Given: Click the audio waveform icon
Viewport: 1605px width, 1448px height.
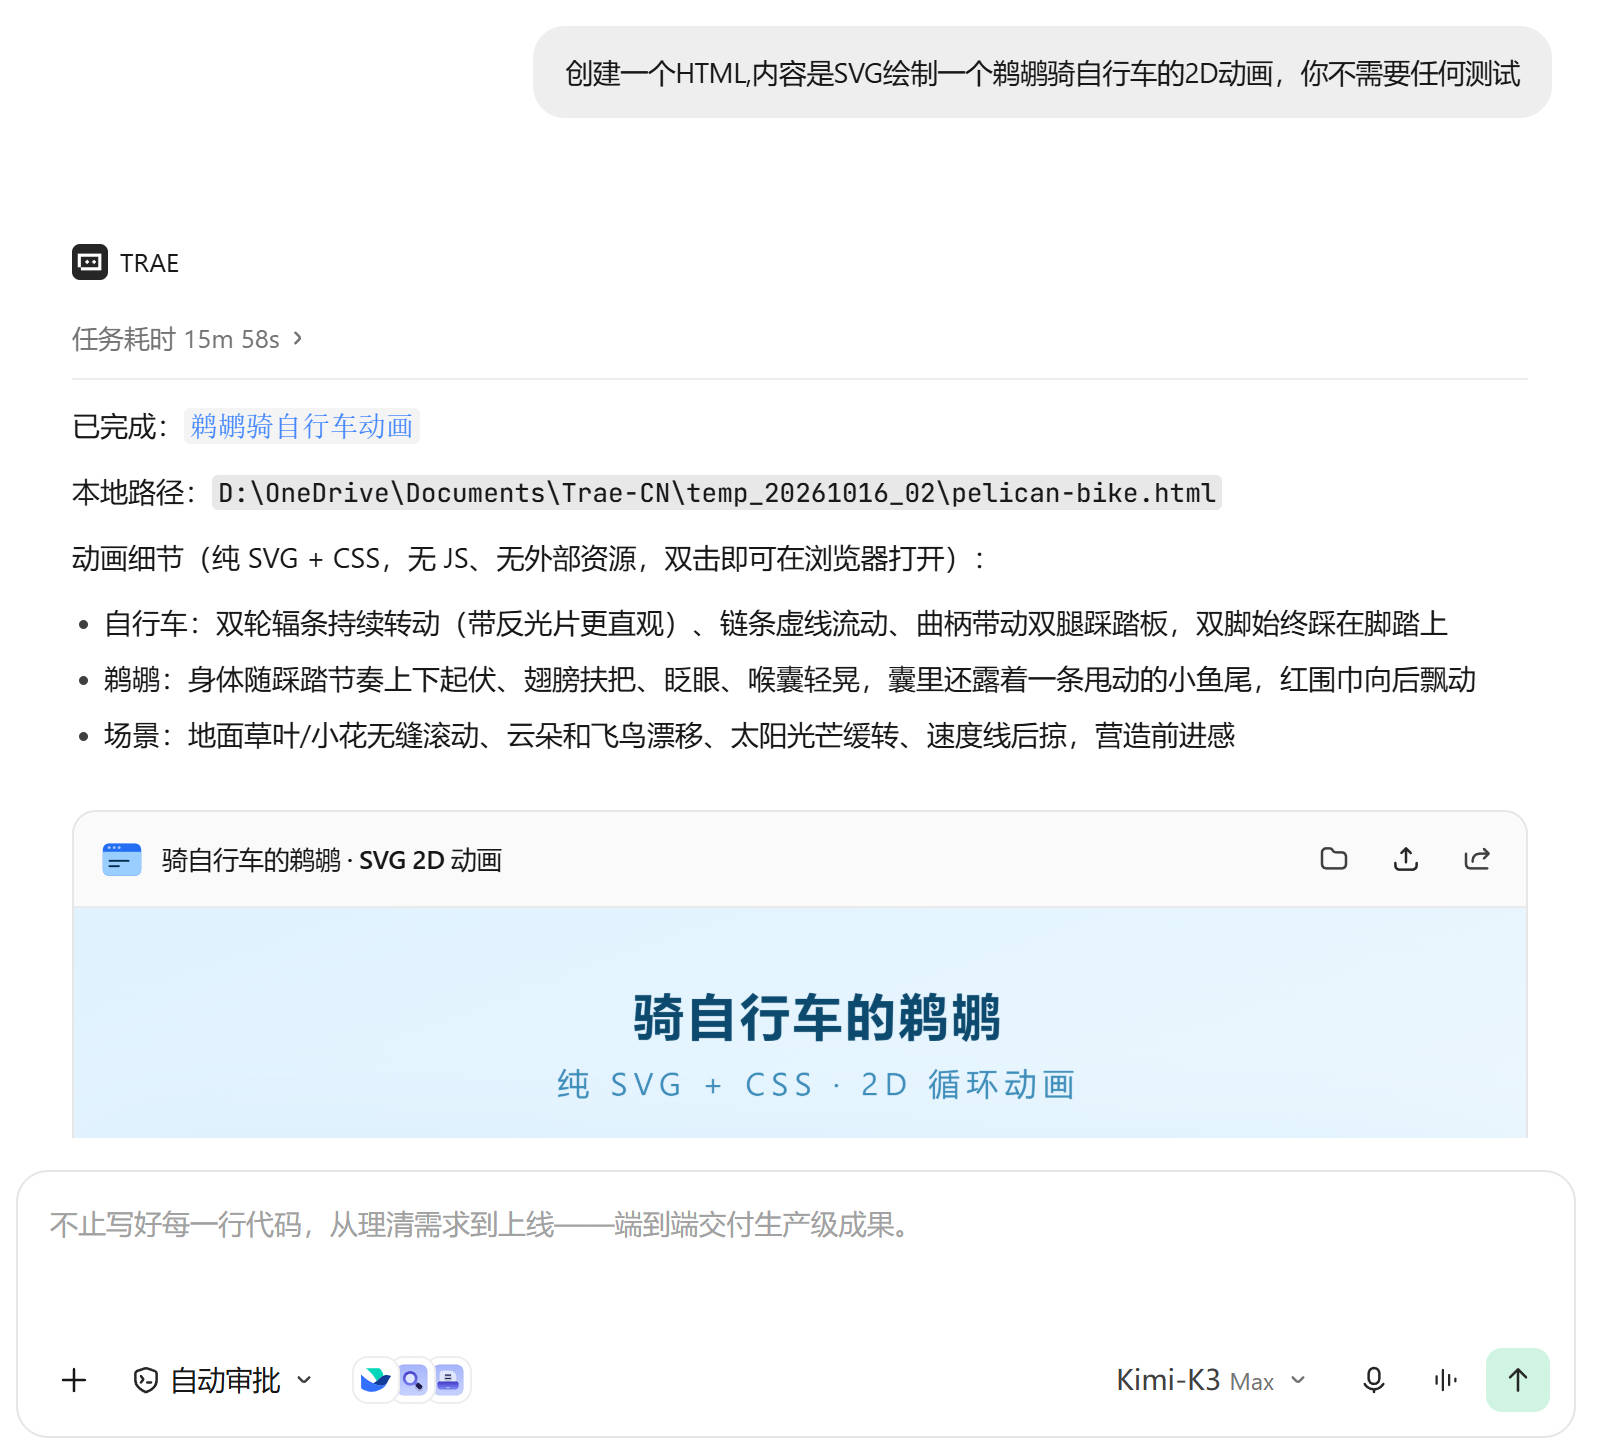Looking at the screenshot, I should tap(1445, 1380).
